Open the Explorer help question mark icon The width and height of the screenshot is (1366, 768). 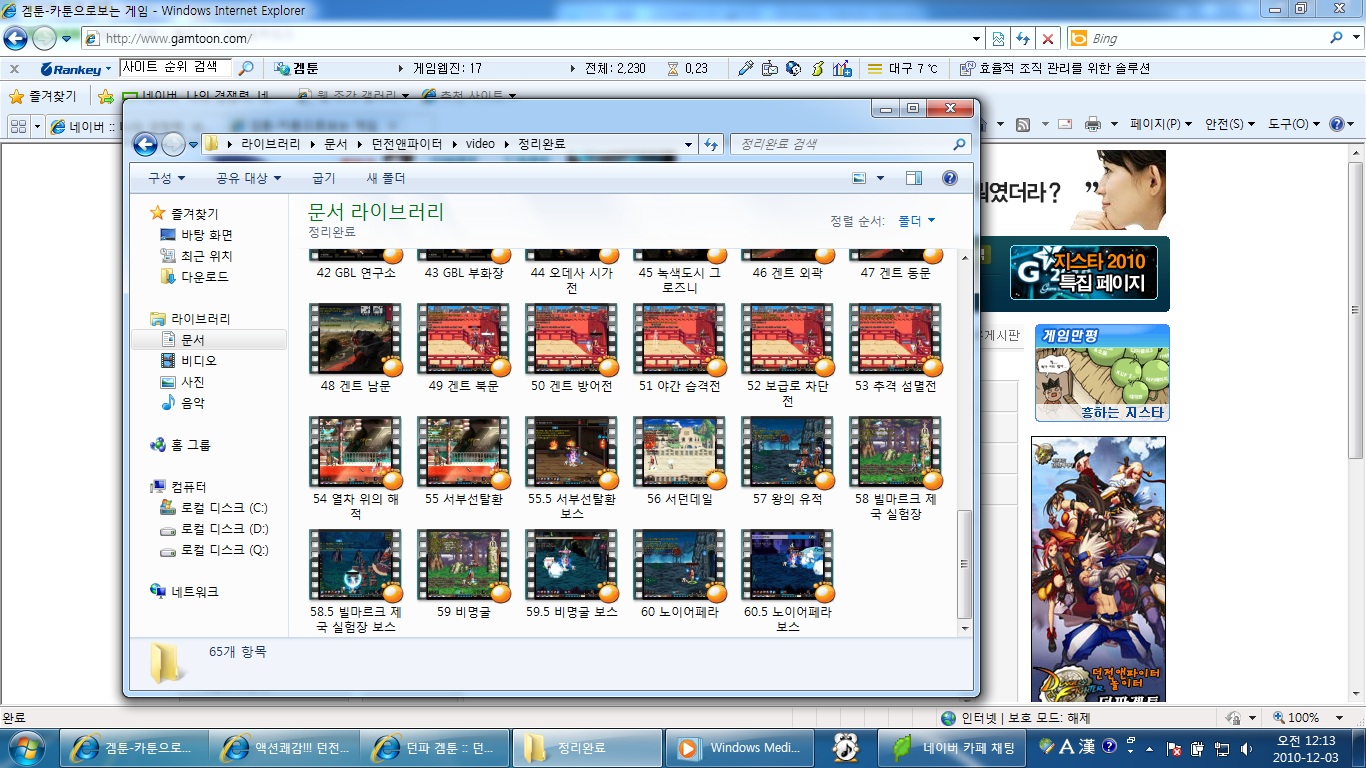coord(950,178)
